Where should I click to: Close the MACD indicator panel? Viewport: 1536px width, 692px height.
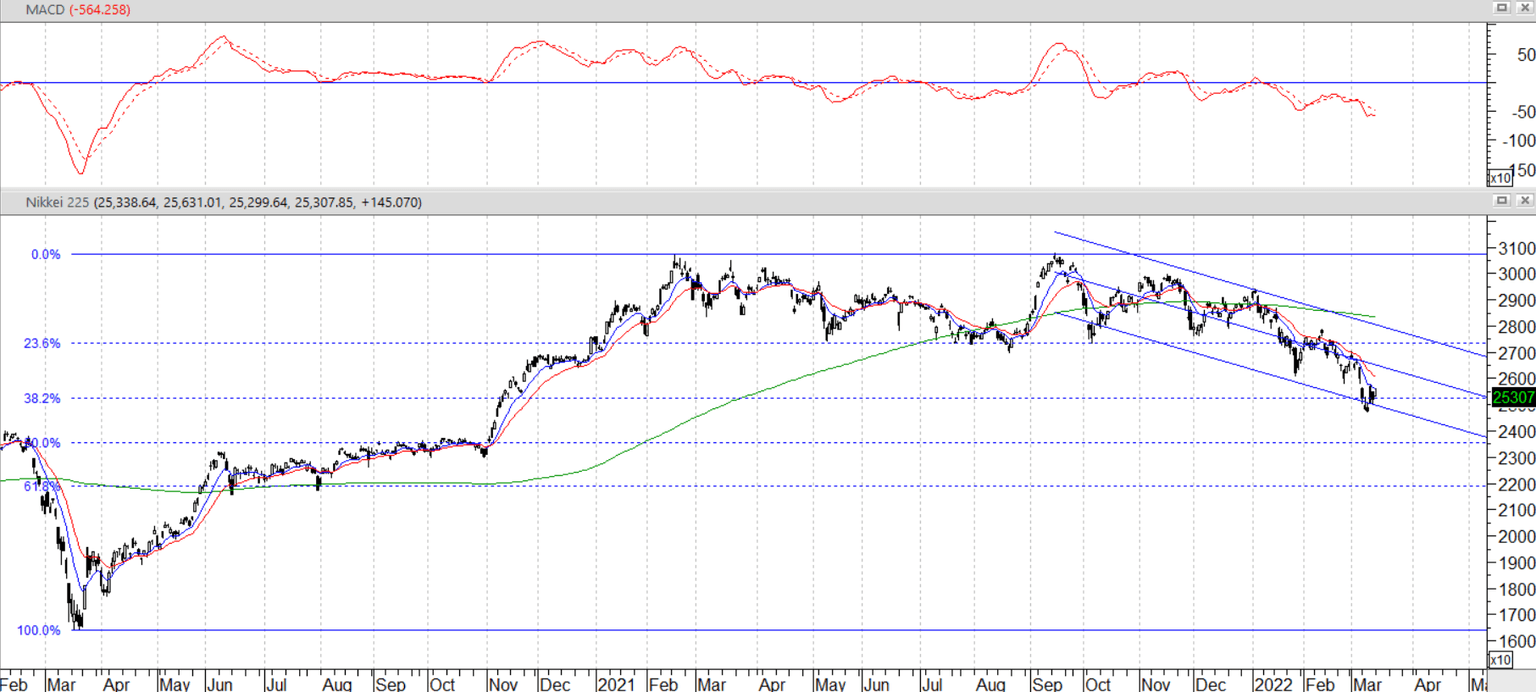1525,8
